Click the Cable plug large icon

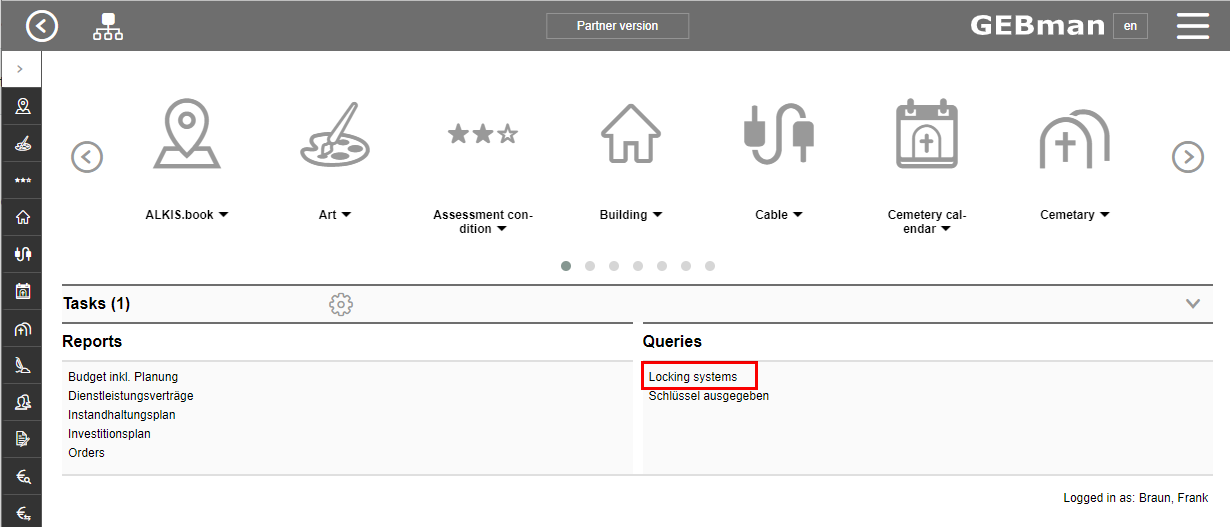point(779,133)
